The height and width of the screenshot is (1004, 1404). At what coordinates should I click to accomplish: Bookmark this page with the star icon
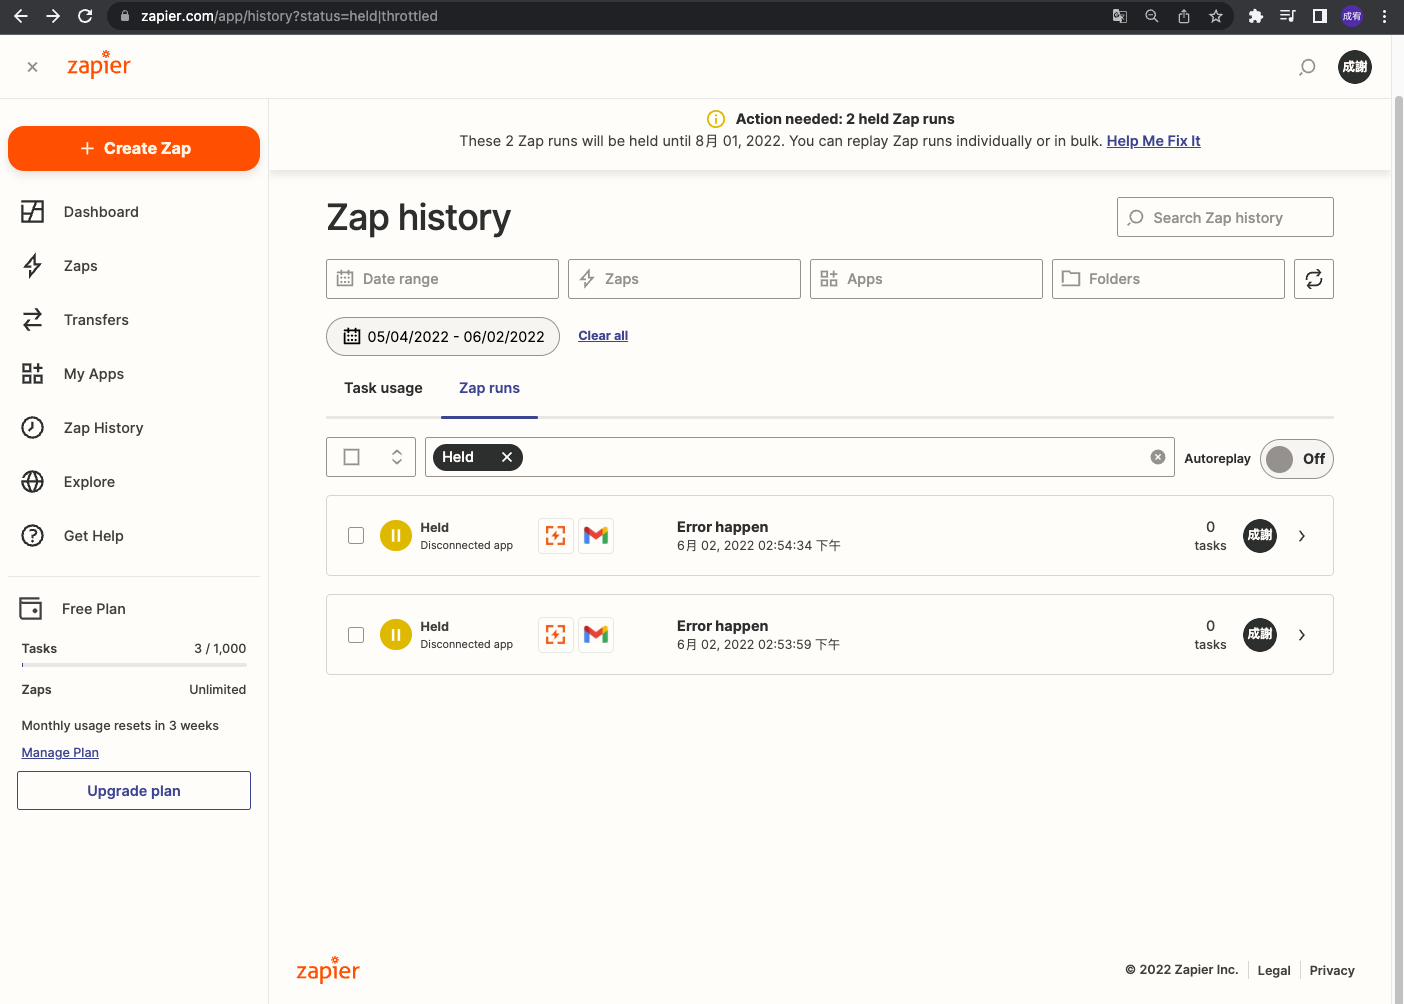click(x=1216, y=16)
